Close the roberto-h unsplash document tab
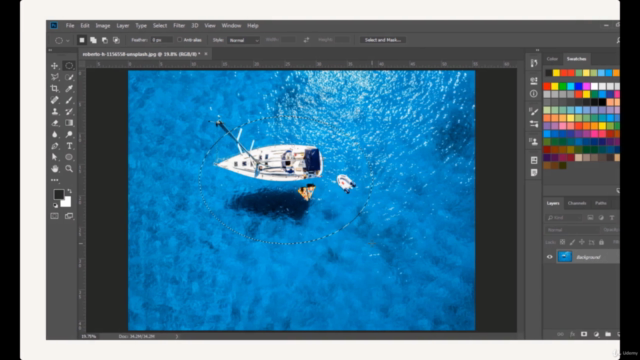 206,54
